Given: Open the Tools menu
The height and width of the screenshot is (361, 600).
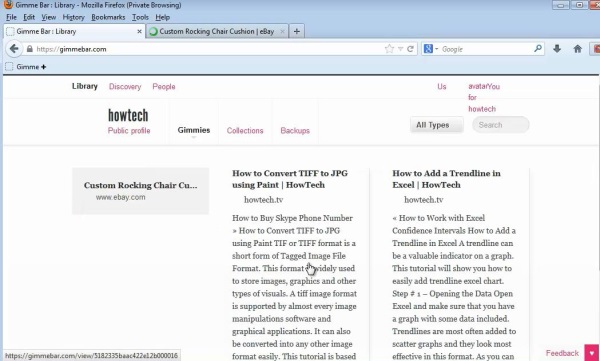Looking at the screenshot, I should [140, 17].
